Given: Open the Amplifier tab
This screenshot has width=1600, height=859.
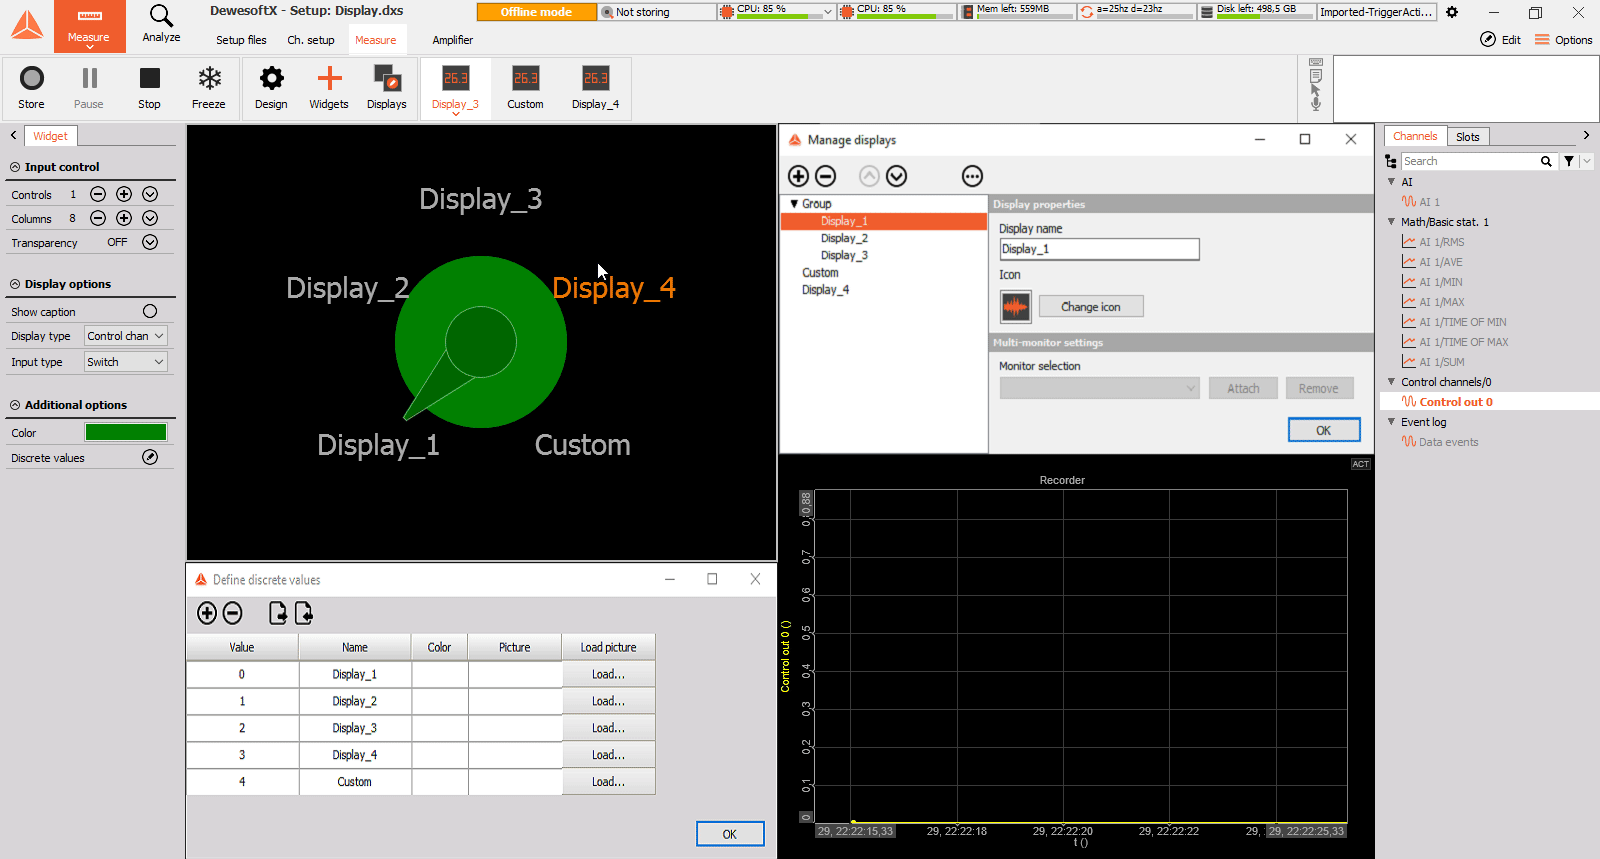Looking at the screenshot, I should pyautogui.click(x=453, y=40).
